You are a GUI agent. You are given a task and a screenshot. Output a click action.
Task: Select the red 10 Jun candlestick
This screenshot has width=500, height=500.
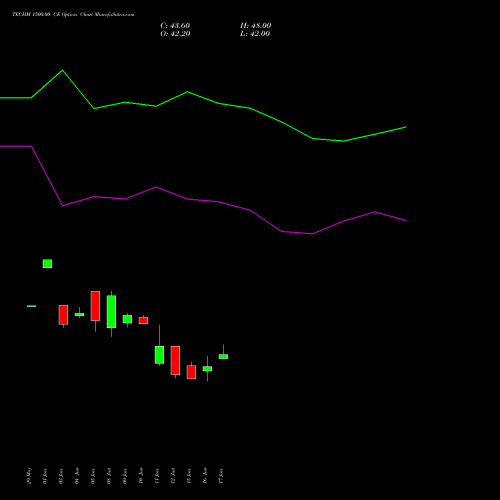pyautogui.click(x=143, y=320)
